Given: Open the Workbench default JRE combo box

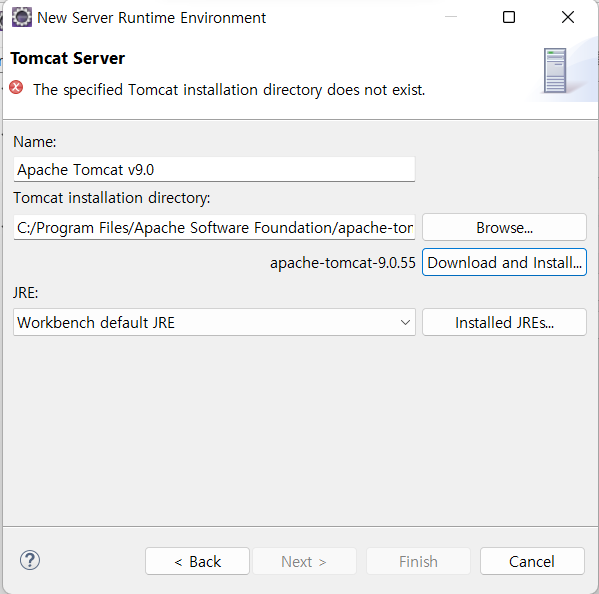Looking at the screenshot, I should coord(214,322).
